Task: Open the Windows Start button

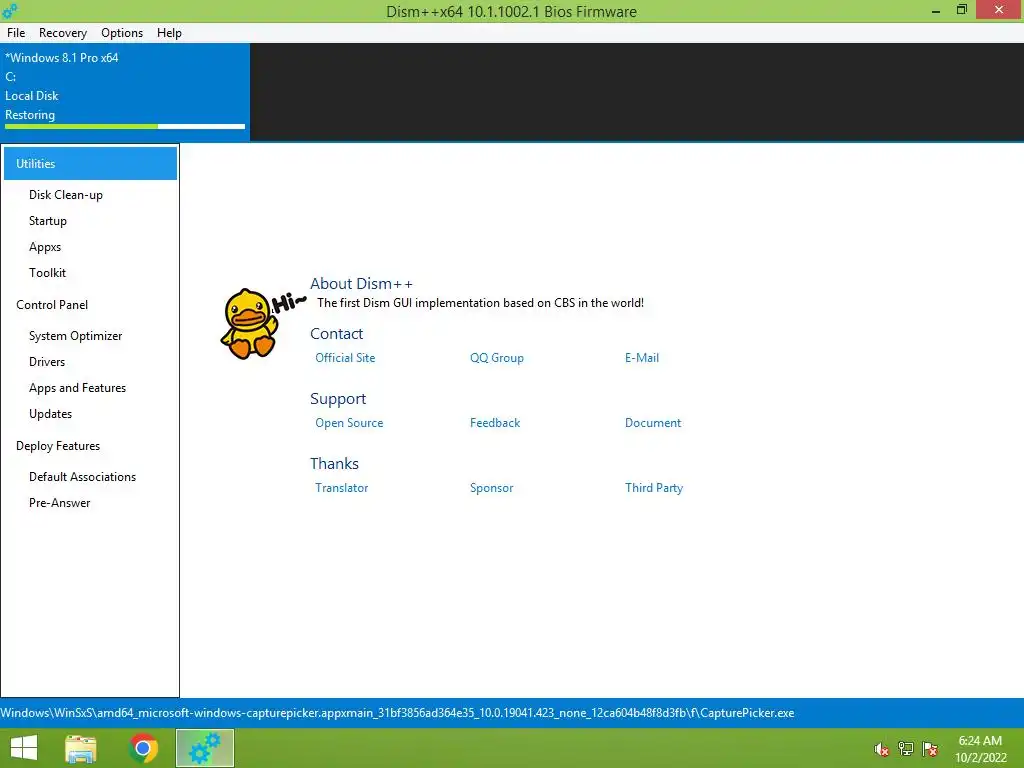Action: pos(24,748)
